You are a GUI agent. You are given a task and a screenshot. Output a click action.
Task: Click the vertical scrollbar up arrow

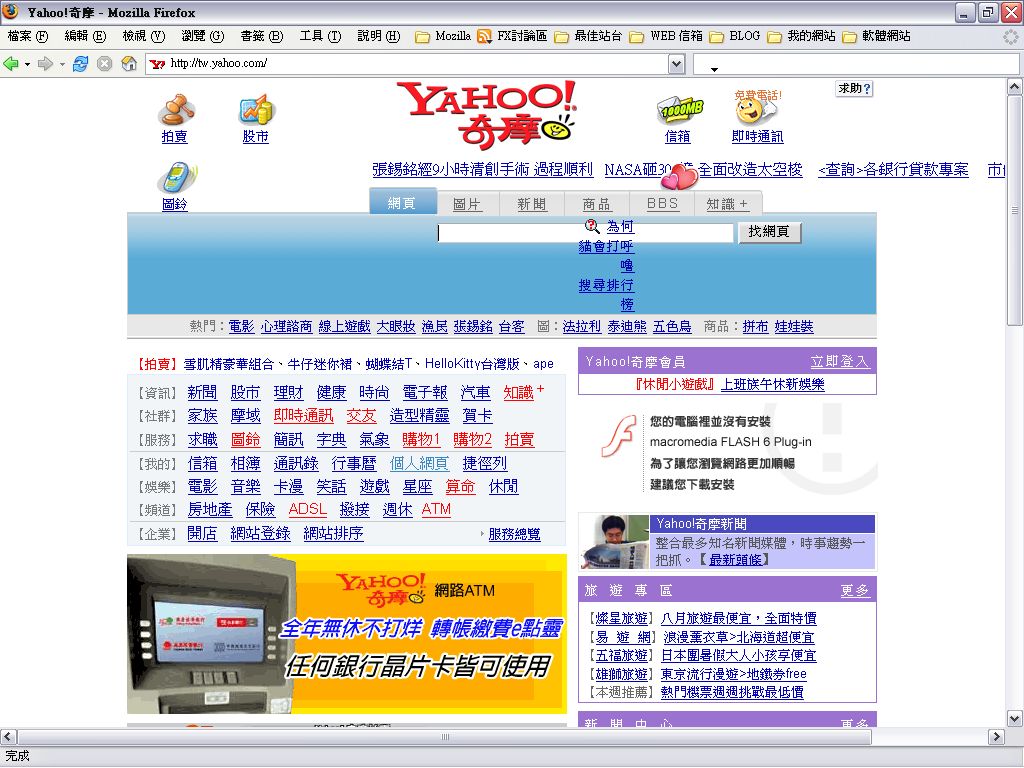click(x=1014, y=87)
